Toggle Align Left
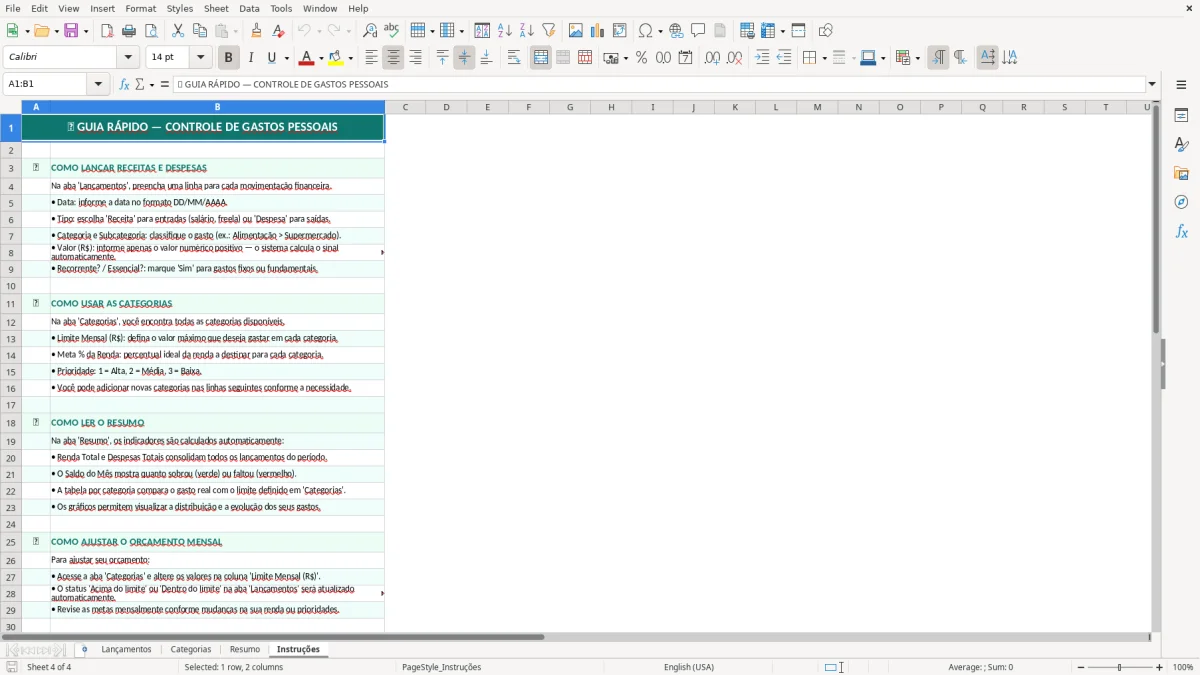This screenshot has height=675, width=1200. 371,58
